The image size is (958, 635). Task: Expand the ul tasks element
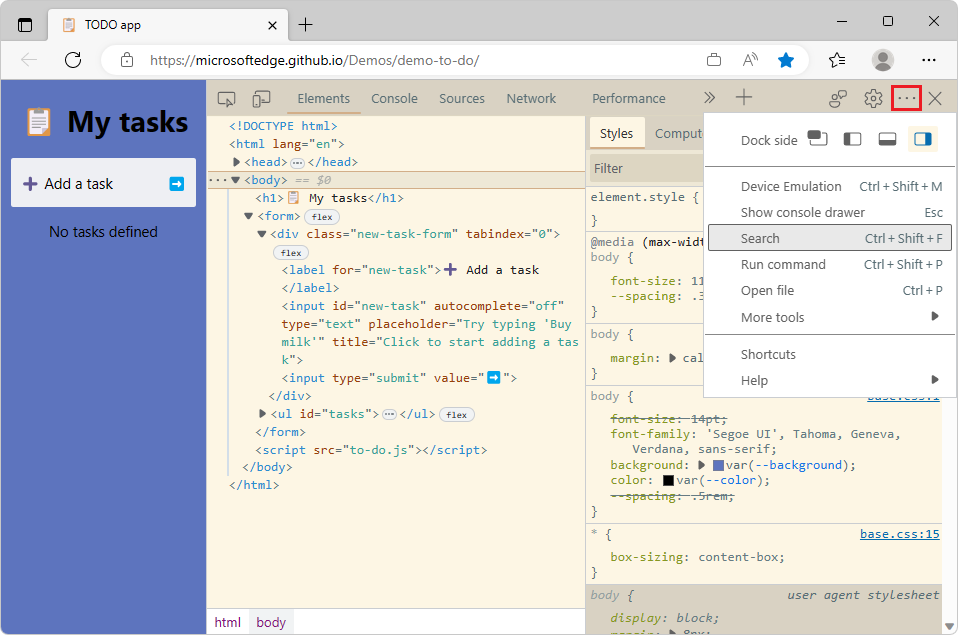tap(262, 413)
